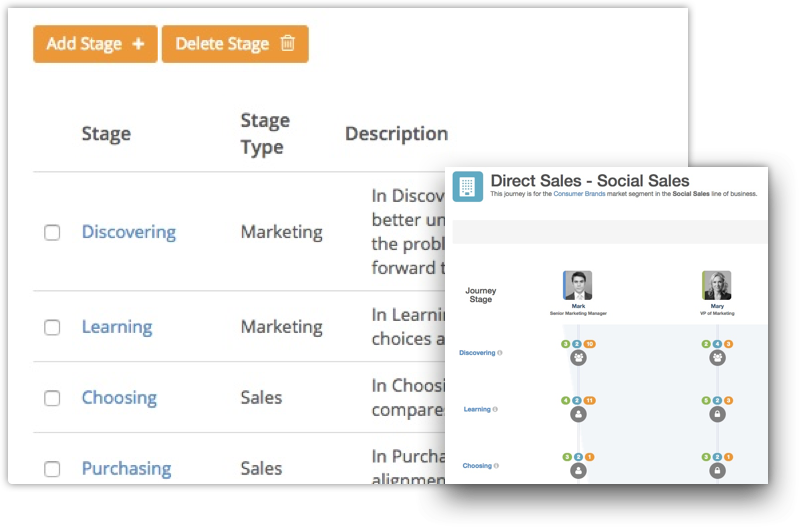The image size is (799, 527).
Task: Click the Marketing type in the Discovering row
Action: [282, 232]
